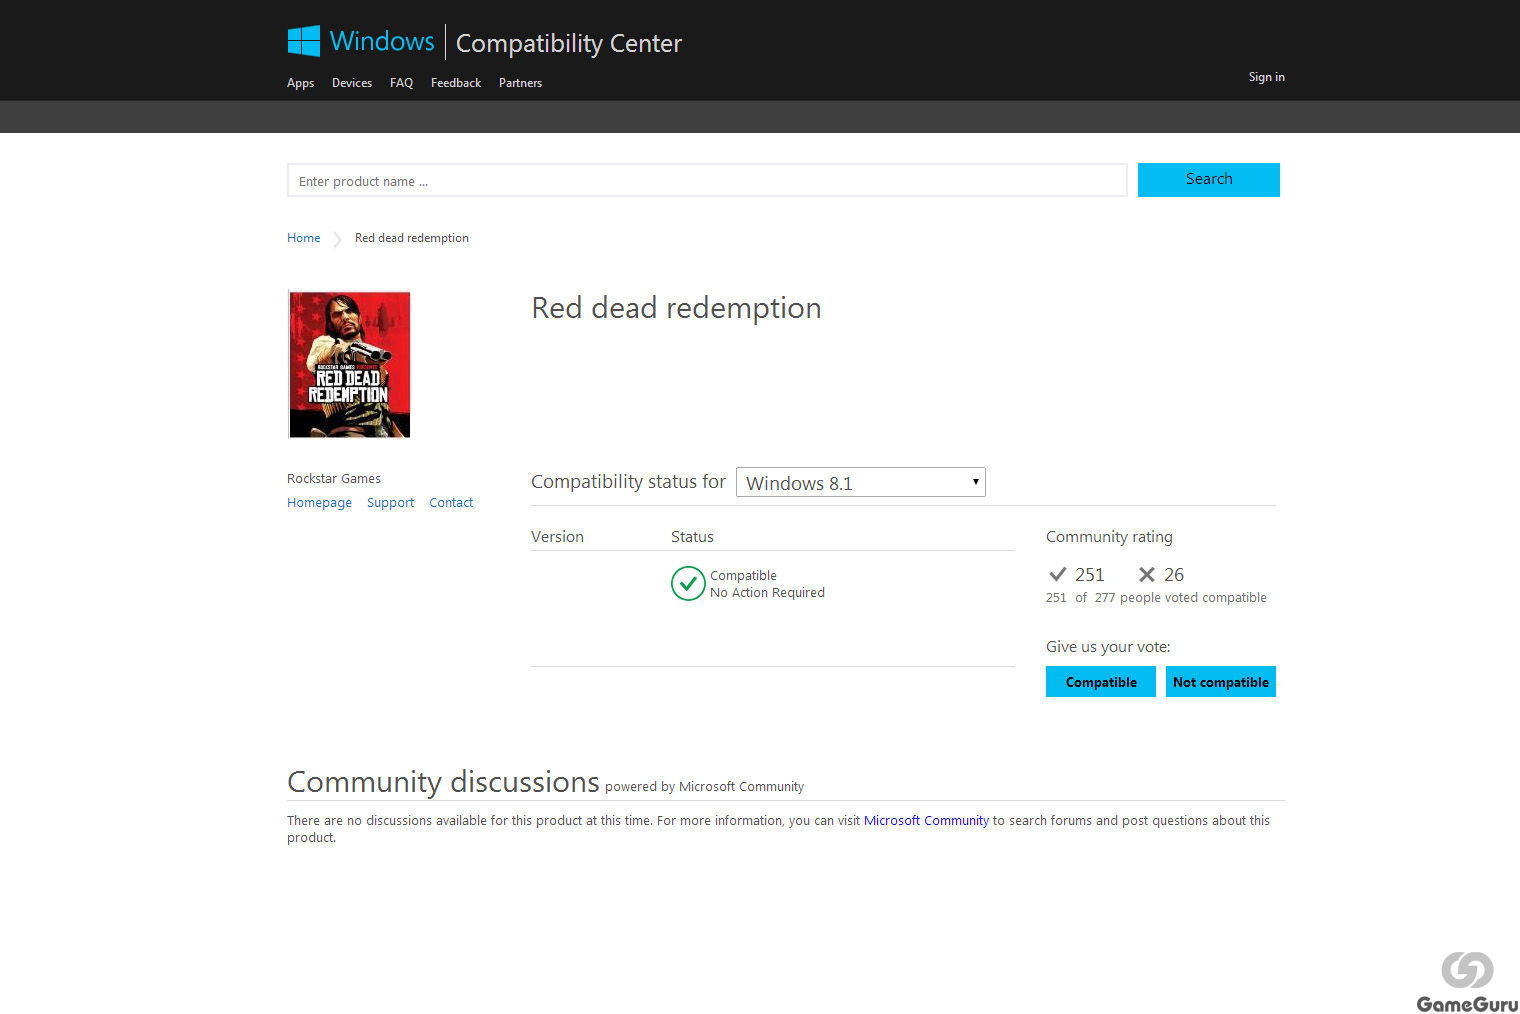
Task: Click the Red dead redemption page heading
Action: tap(676, 308)
